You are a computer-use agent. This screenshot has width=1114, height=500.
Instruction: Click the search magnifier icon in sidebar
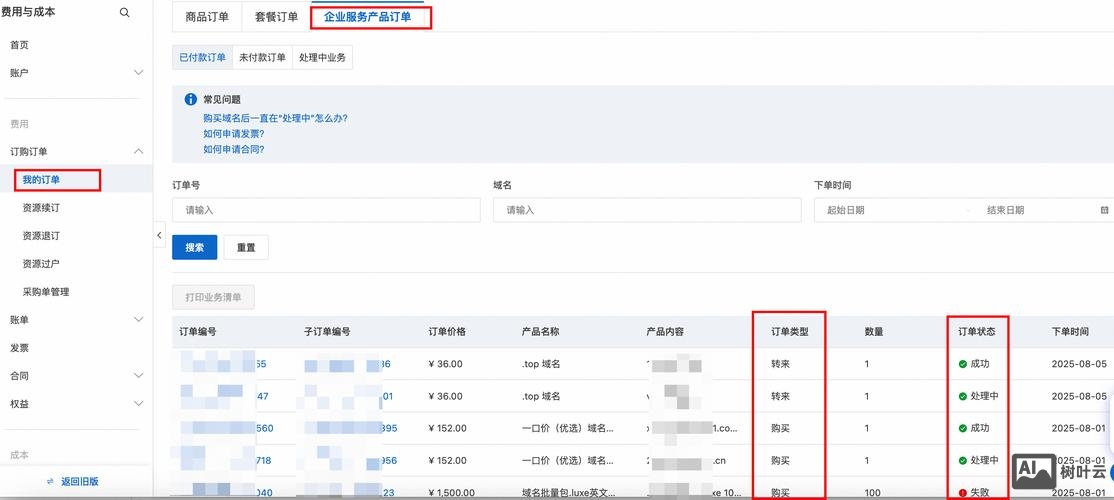[x=125, y=13]
